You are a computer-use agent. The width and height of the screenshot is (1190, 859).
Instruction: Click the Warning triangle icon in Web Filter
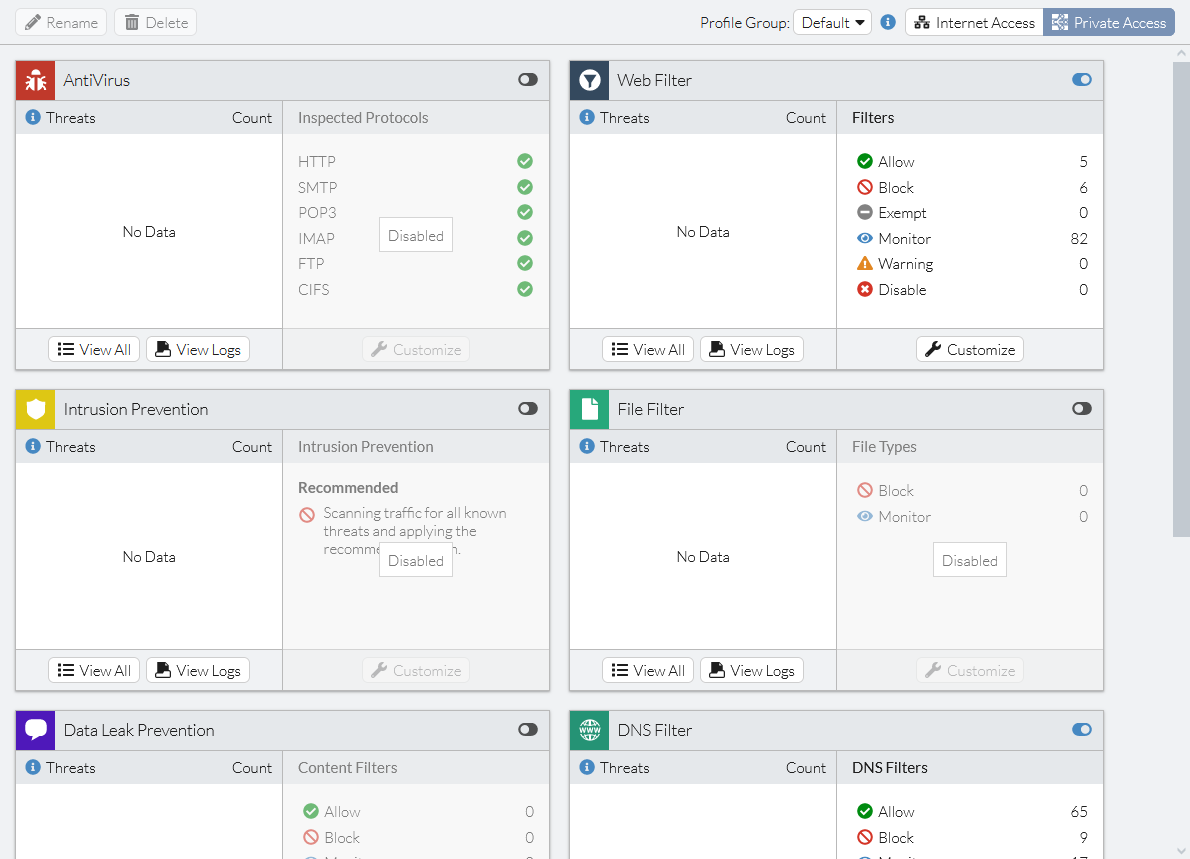pyautogui.click(x=866, y=263)
